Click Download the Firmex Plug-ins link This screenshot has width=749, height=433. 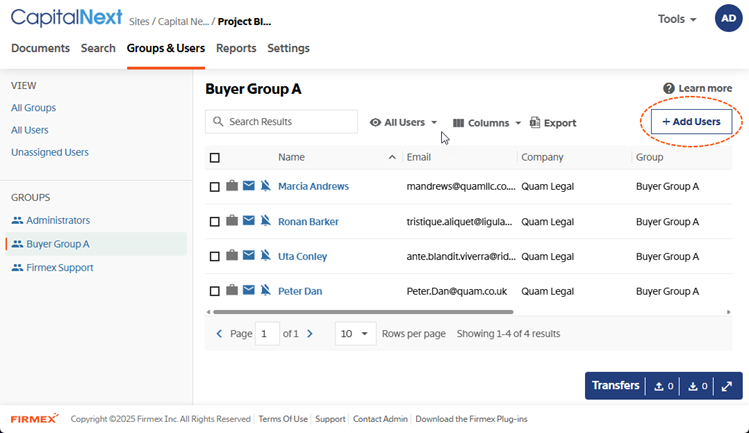(471, 419)
